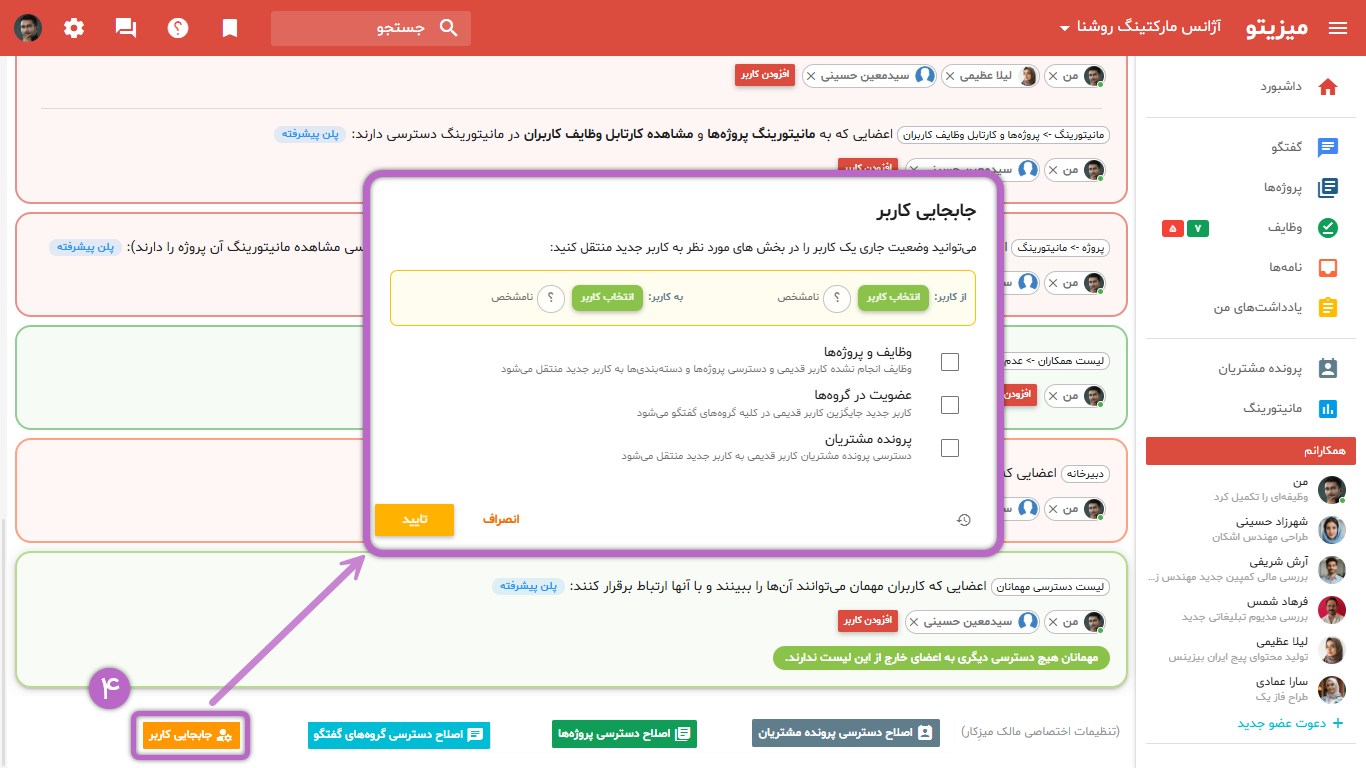
Task: Check the وظایف و پروژه‌ها checkbox
Action: pos(950,362)
